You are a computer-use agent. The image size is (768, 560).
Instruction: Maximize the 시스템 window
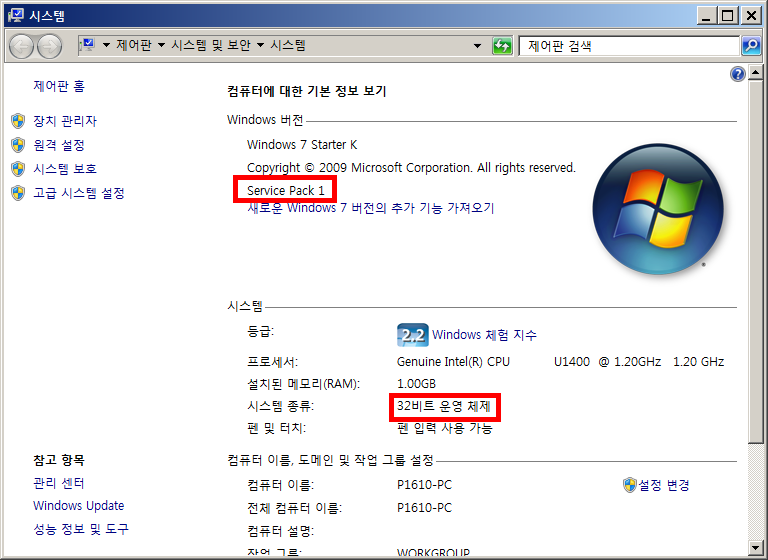728,16
